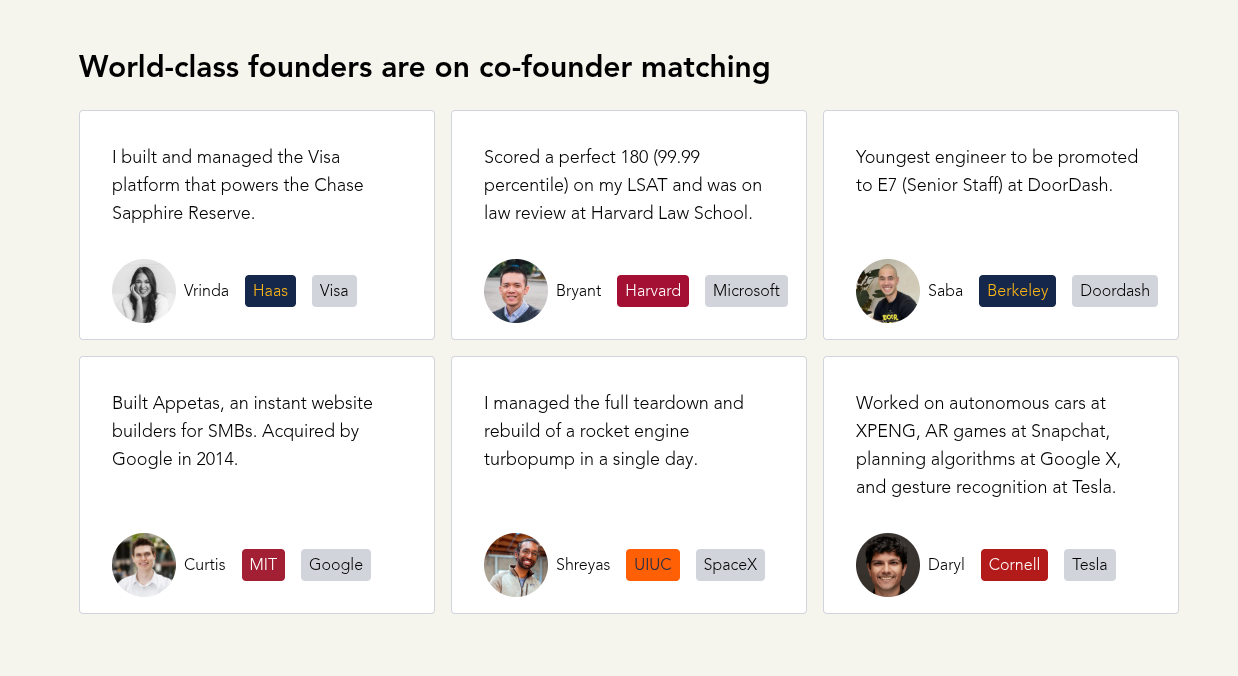Click the name label Daryl

point(946,564)
